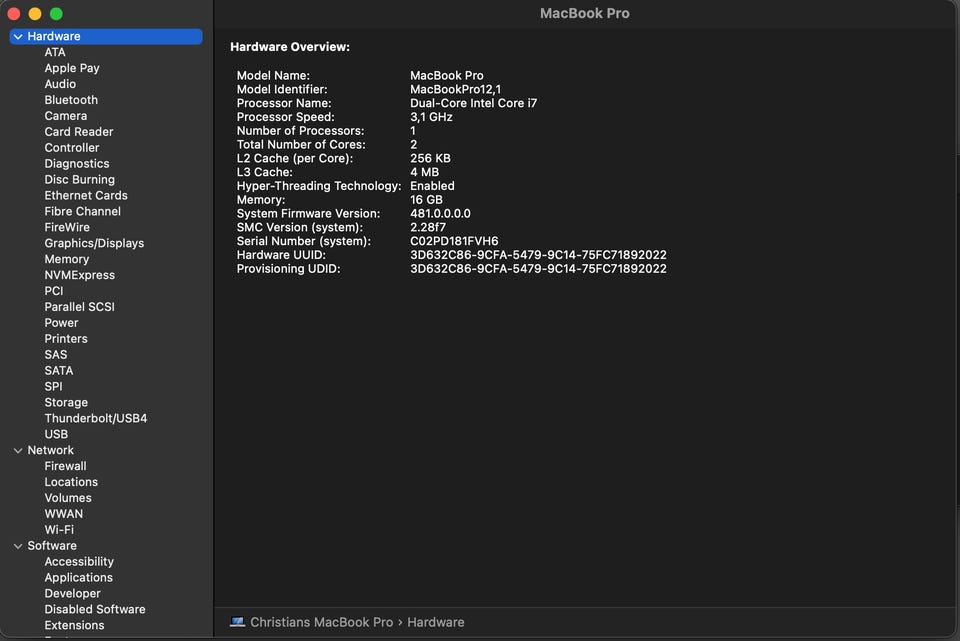Viewport: 960px width, 641px height.
Task: Select processor speed value 3,1 GHz
Action: [431, 117]
